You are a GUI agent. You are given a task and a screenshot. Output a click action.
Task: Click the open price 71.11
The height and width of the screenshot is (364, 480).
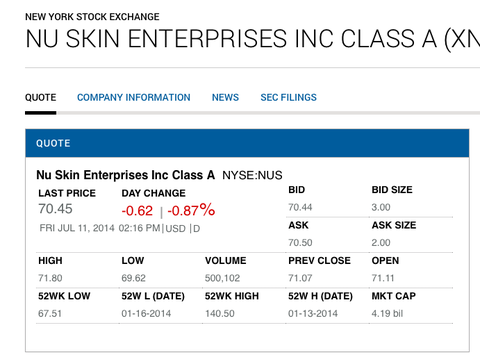click(383, 278)
